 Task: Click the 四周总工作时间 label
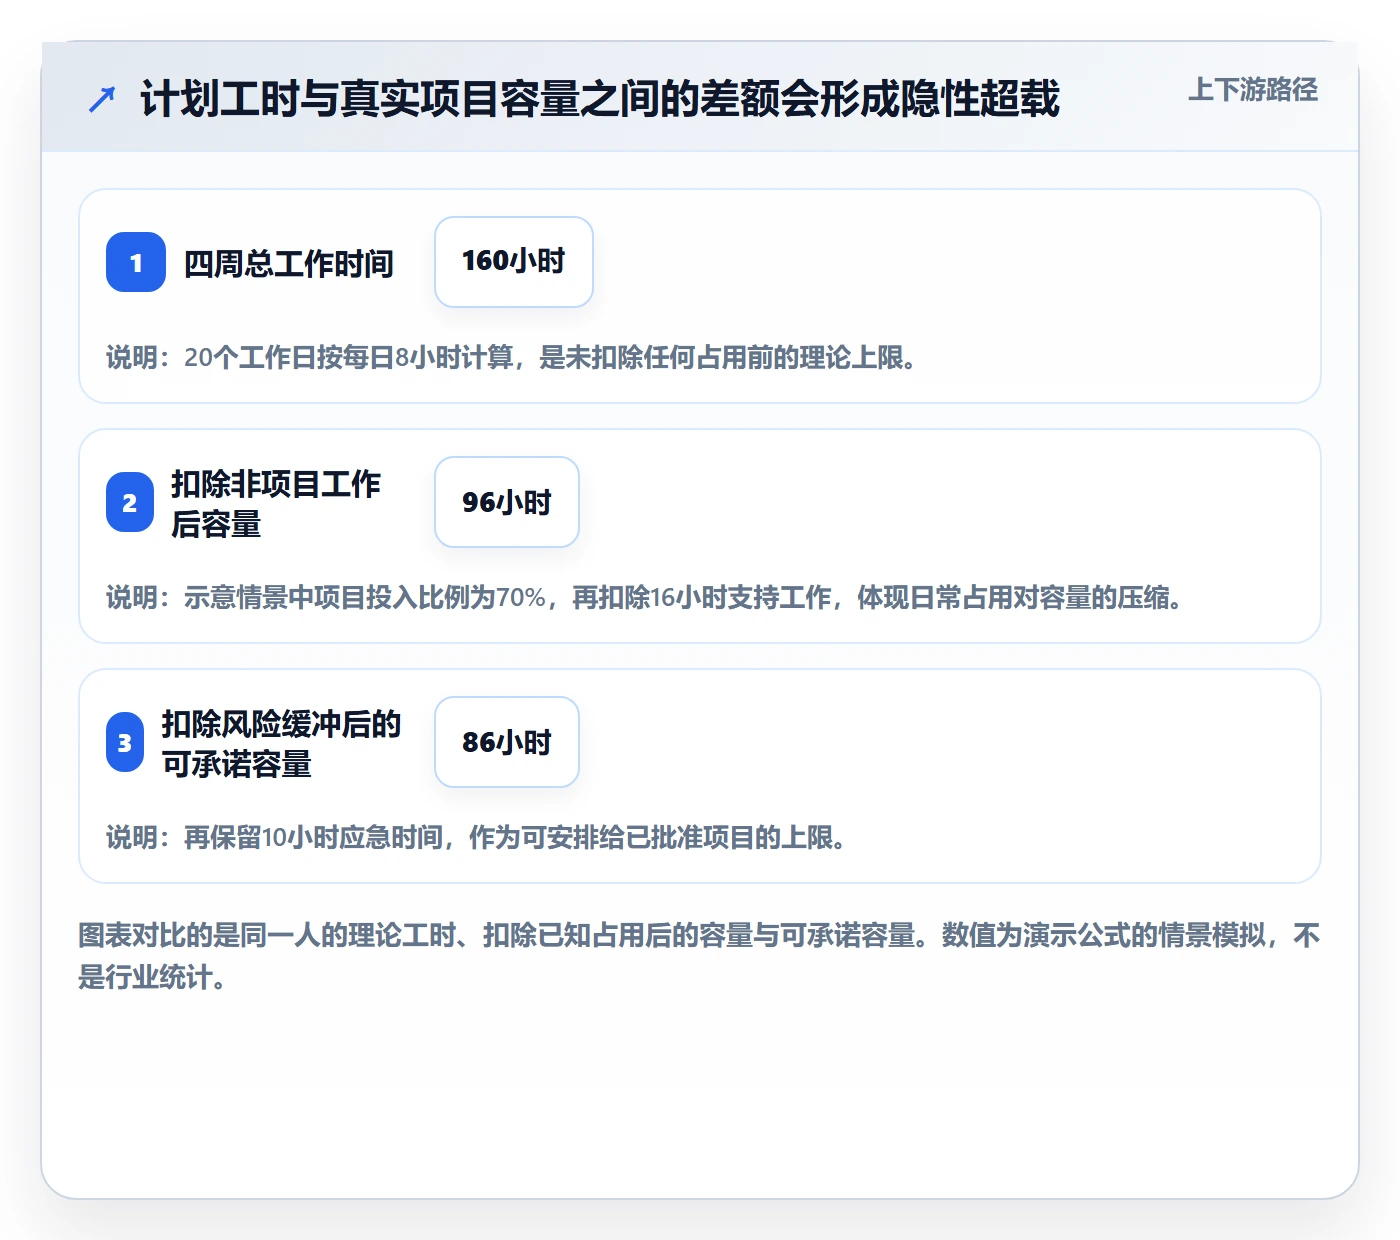pos(289,263)
